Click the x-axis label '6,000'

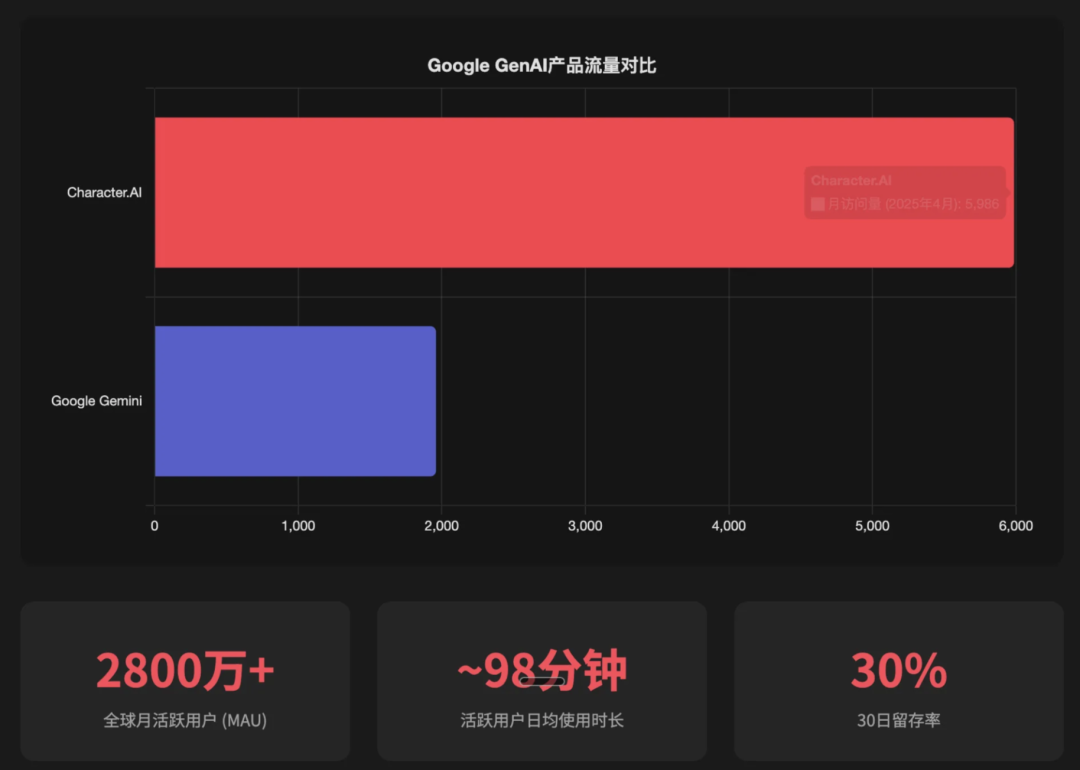[x=1015, y=526]
